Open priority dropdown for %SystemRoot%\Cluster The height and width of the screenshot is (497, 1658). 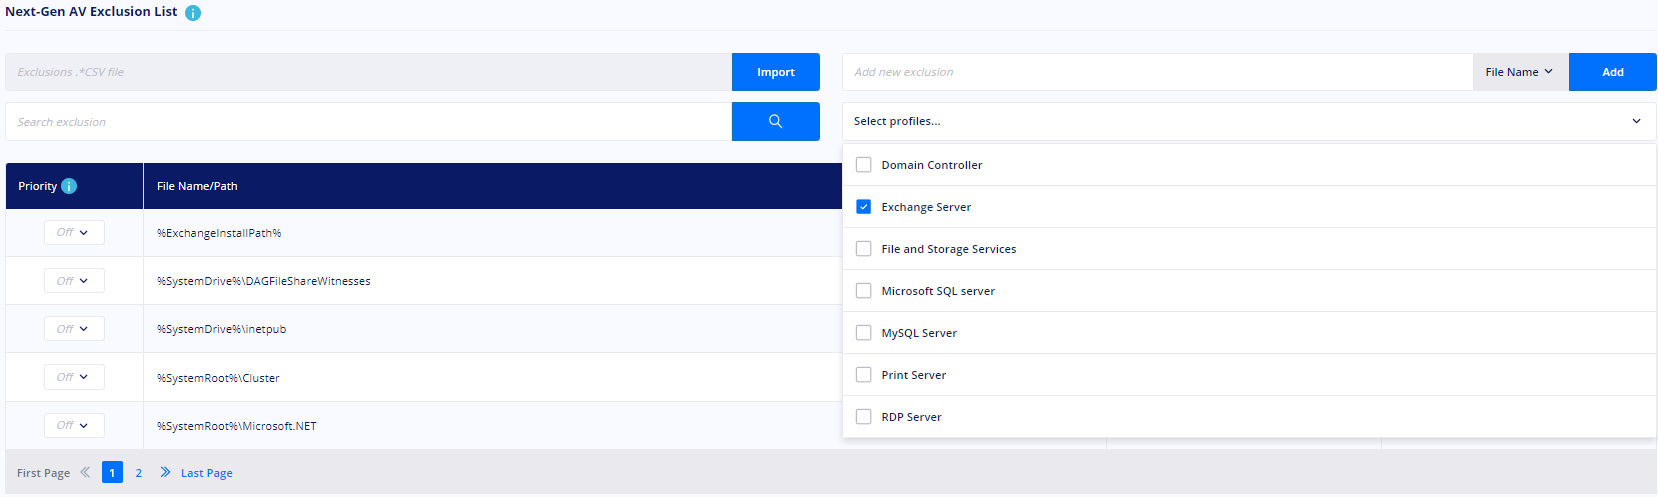click(x=74, y=377)
